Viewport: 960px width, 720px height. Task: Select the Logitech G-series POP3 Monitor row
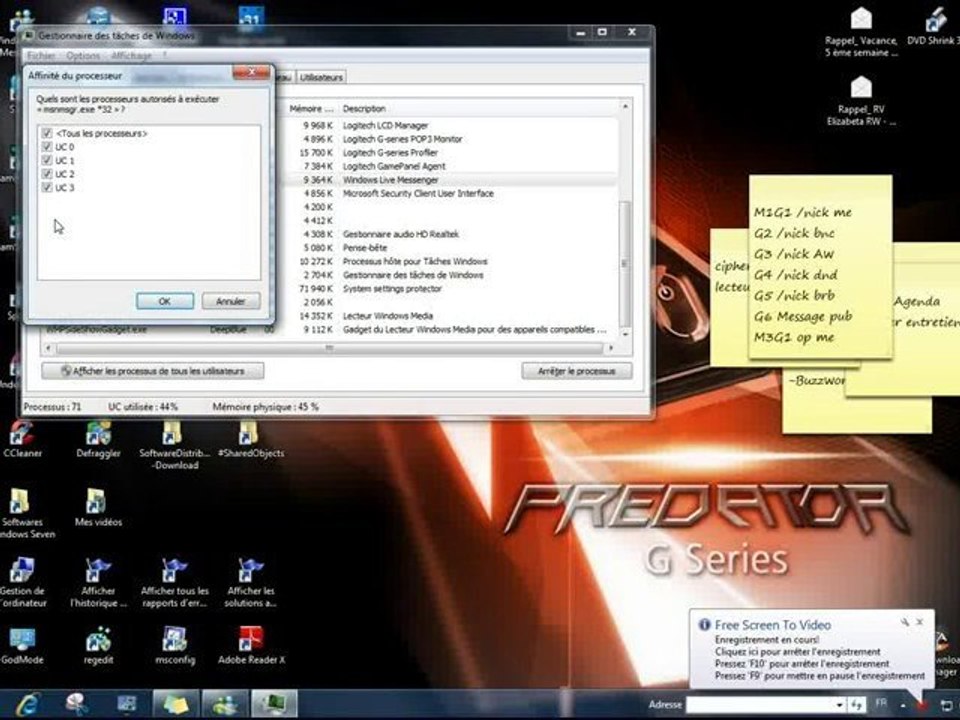point(450,139)
